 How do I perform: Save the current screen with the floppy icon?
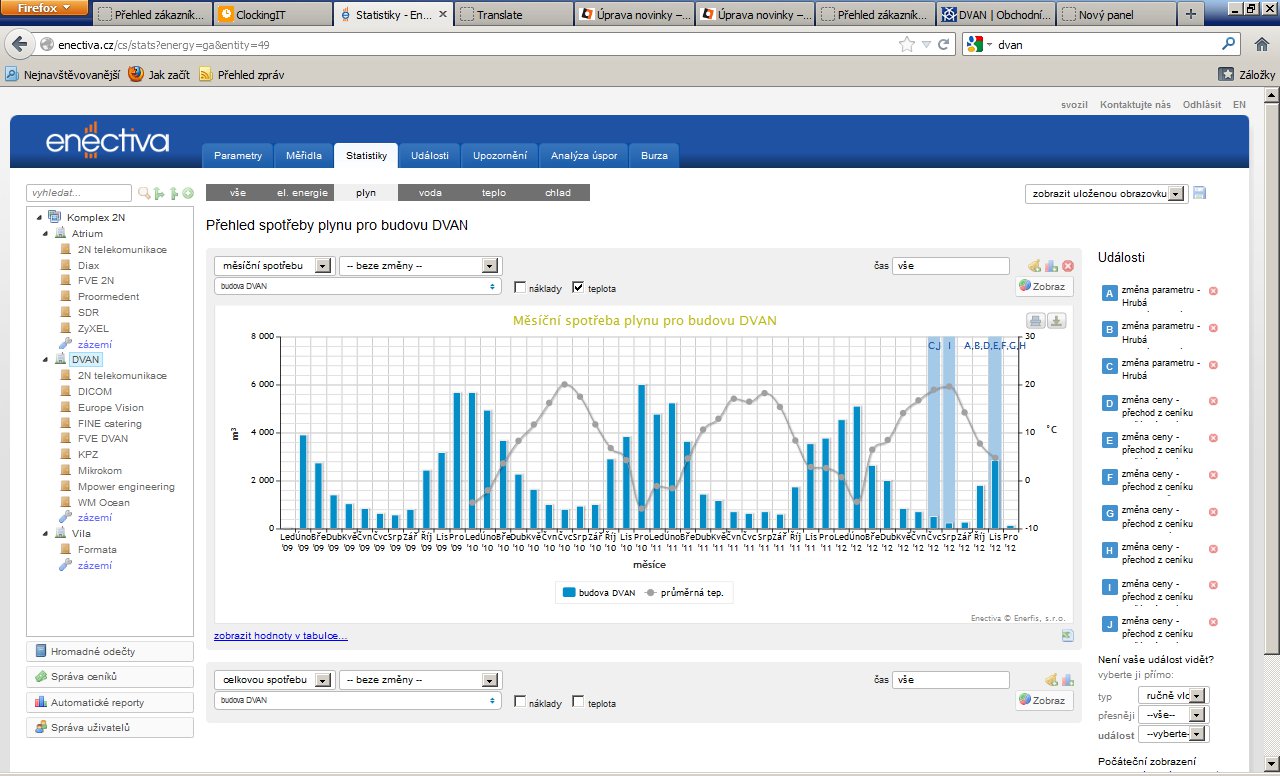point(1200,193)
